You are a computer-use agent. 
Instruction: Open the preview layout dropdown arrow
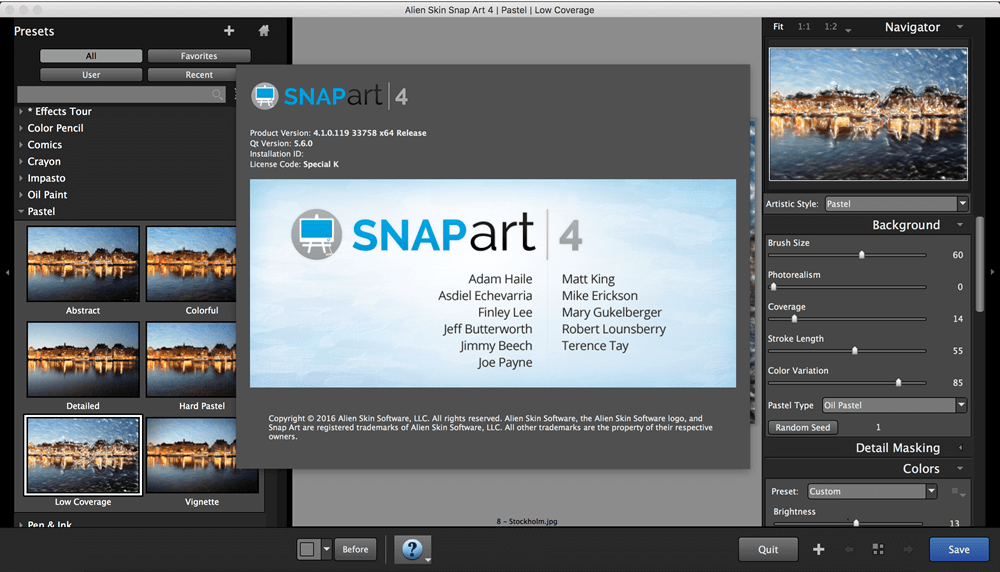coord(327,549)
